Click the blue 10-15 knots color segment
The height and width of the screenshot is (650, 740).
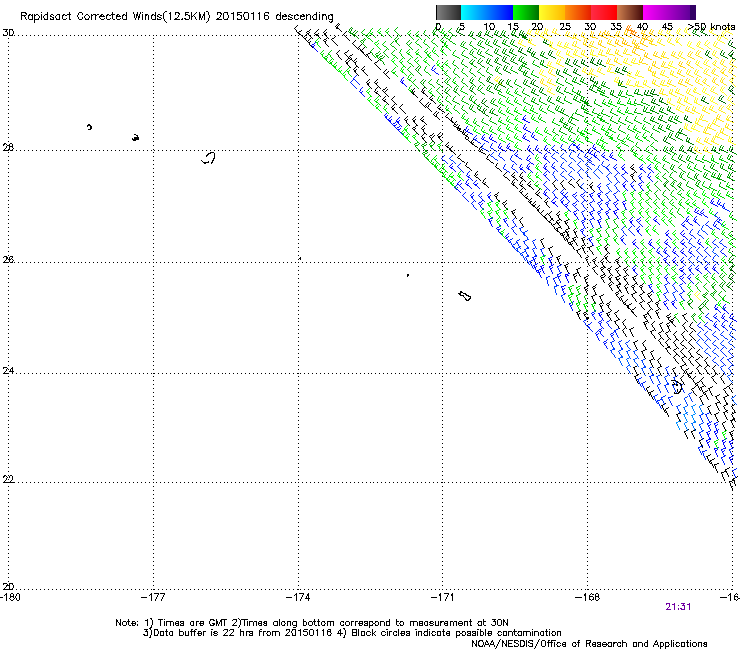[500, 12]
